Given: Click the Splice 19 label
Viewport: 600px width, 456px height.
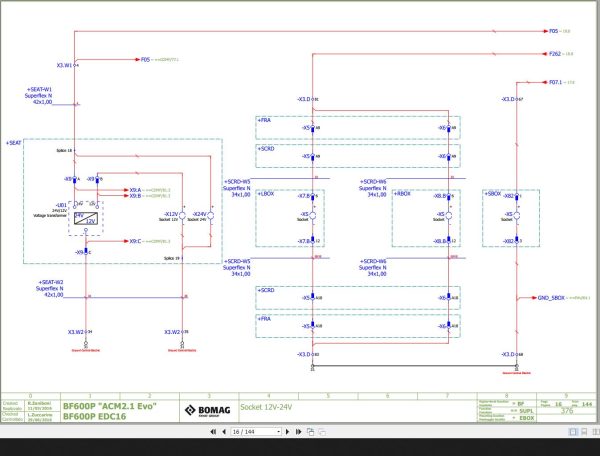Looking at the screenshot, I should coord(172,258).
